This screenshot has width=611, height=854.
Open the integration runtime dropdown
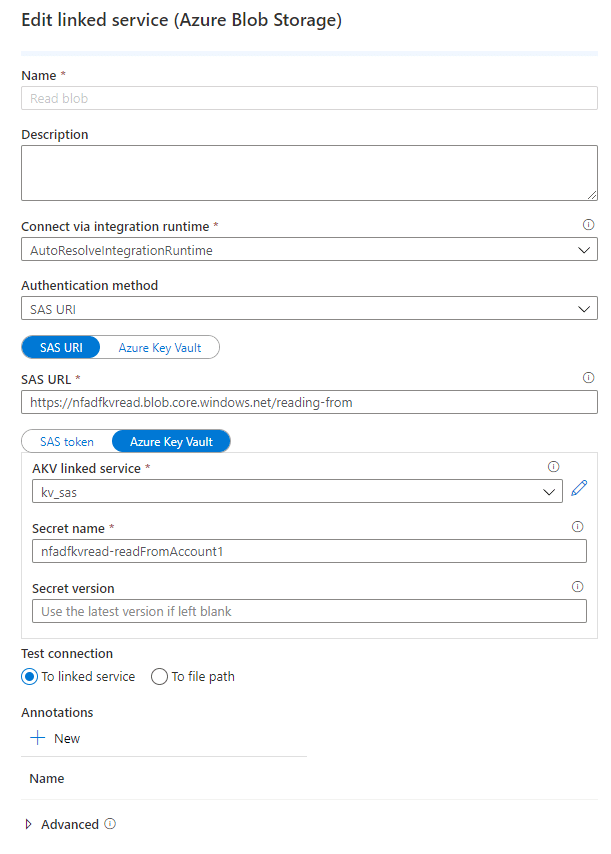[309, 250]
